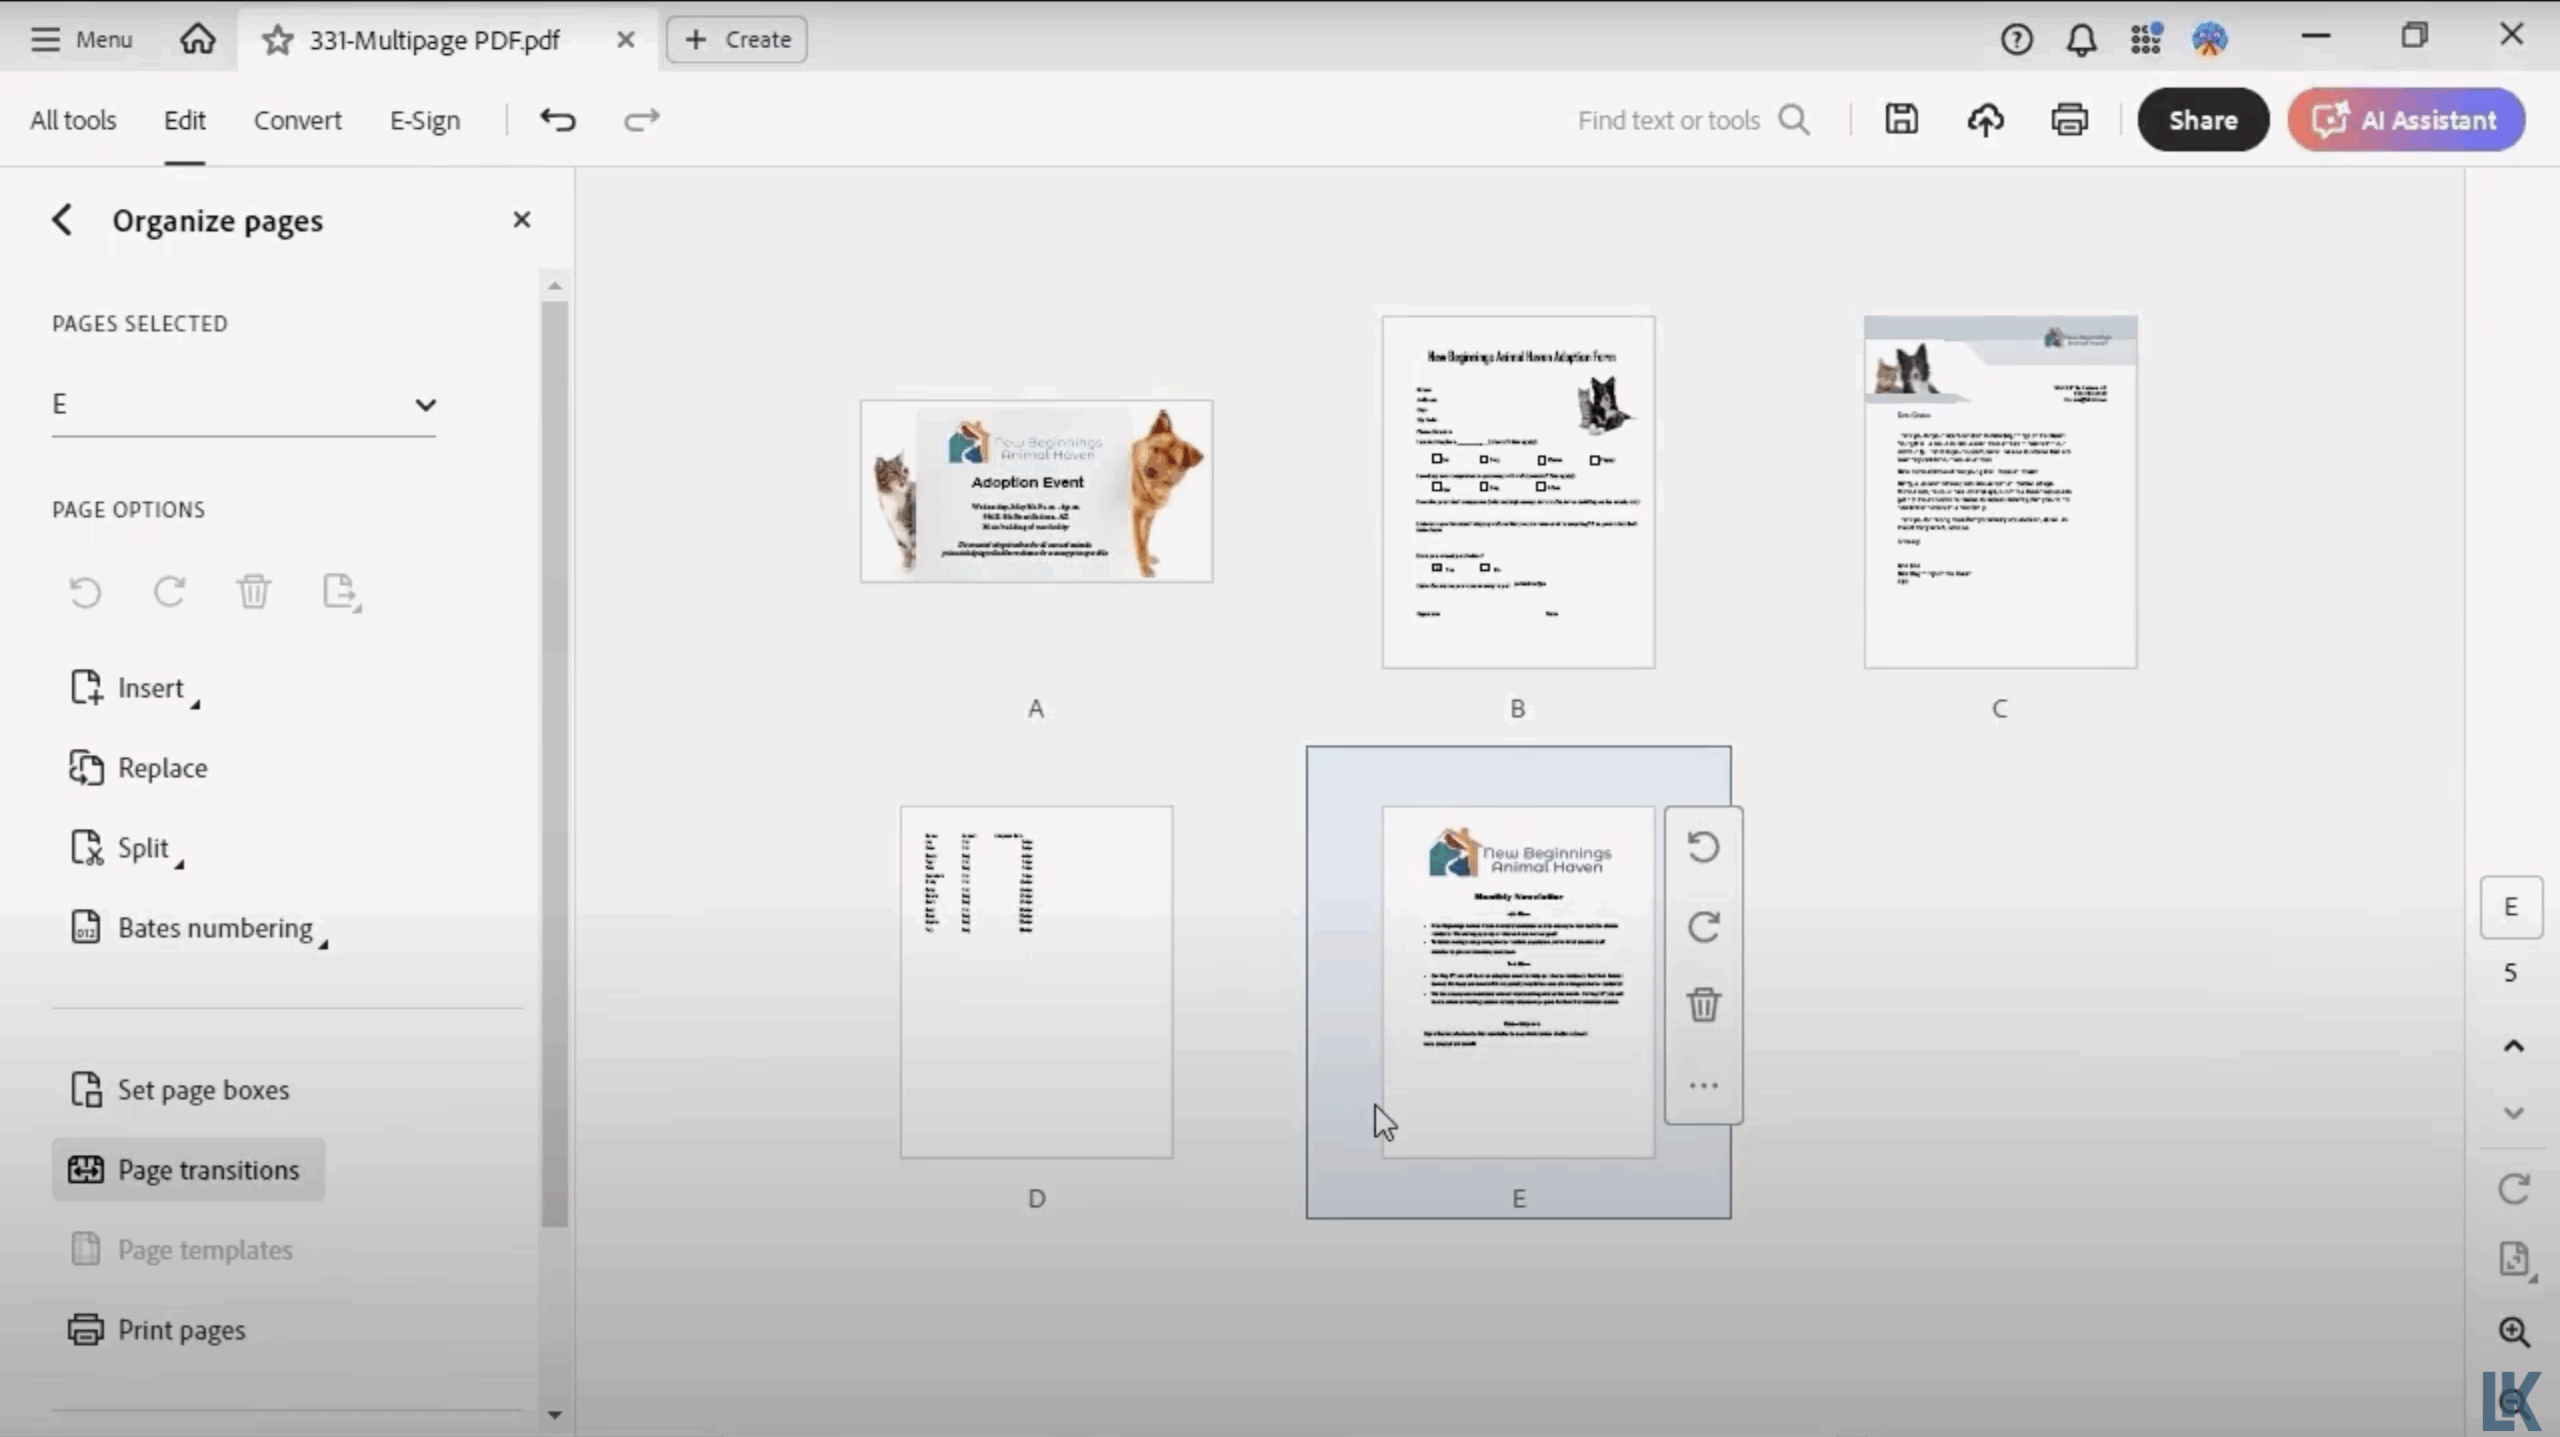Open the notifications bell
Screen dimensions: 2560x1437
point(2081,40)
